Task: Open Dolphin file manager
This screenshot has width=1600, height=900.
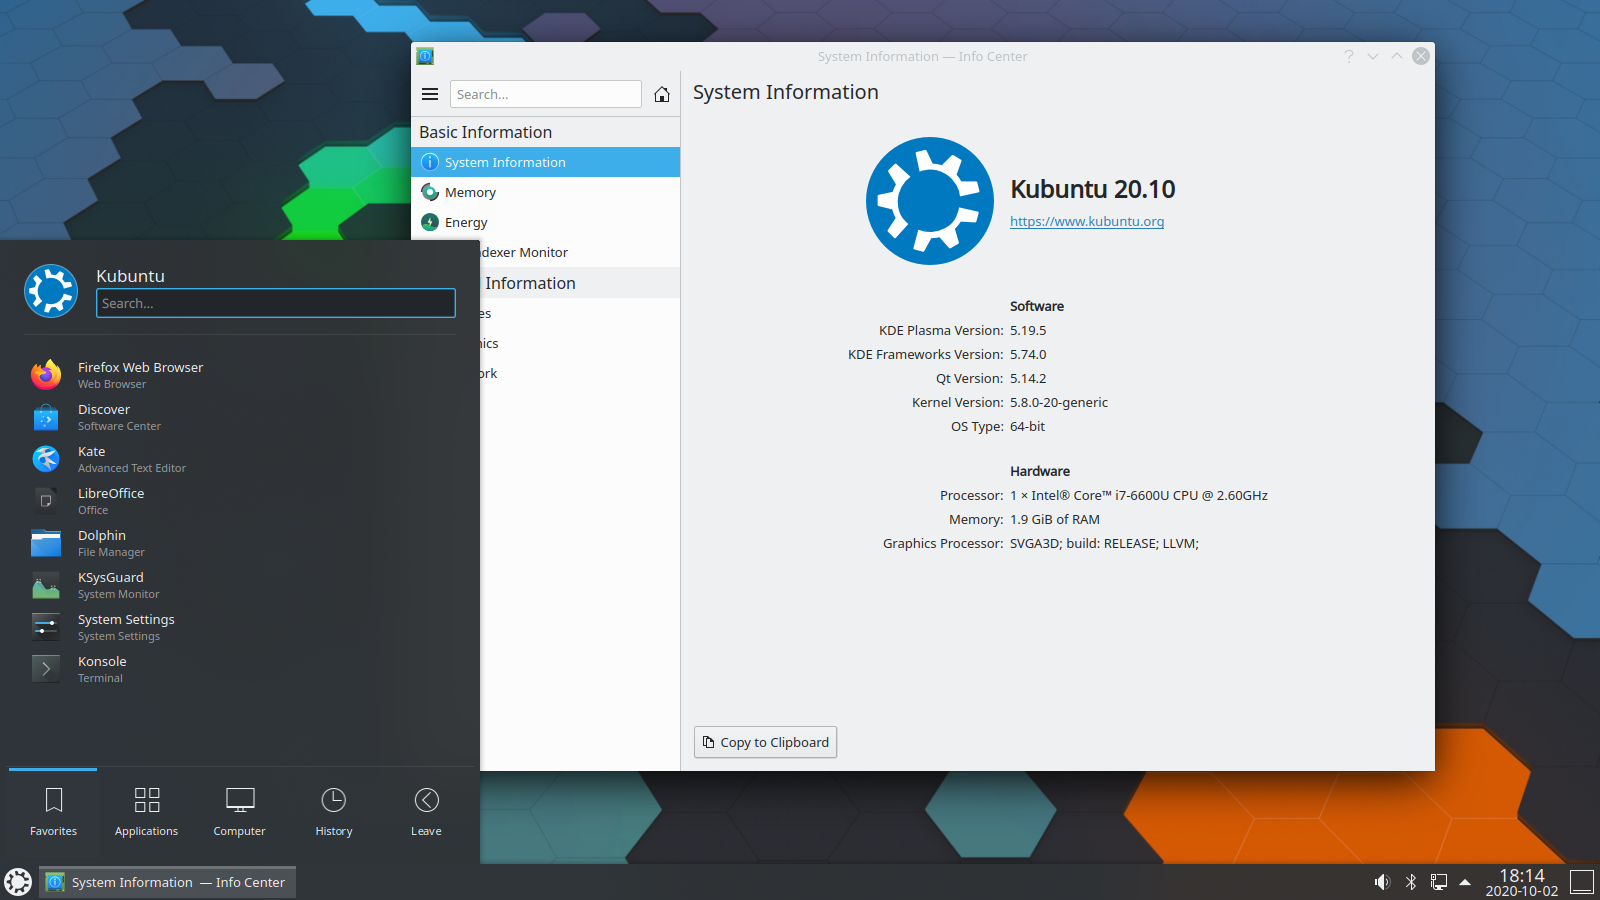Action: pyautogui.click(x=240, y=543)
